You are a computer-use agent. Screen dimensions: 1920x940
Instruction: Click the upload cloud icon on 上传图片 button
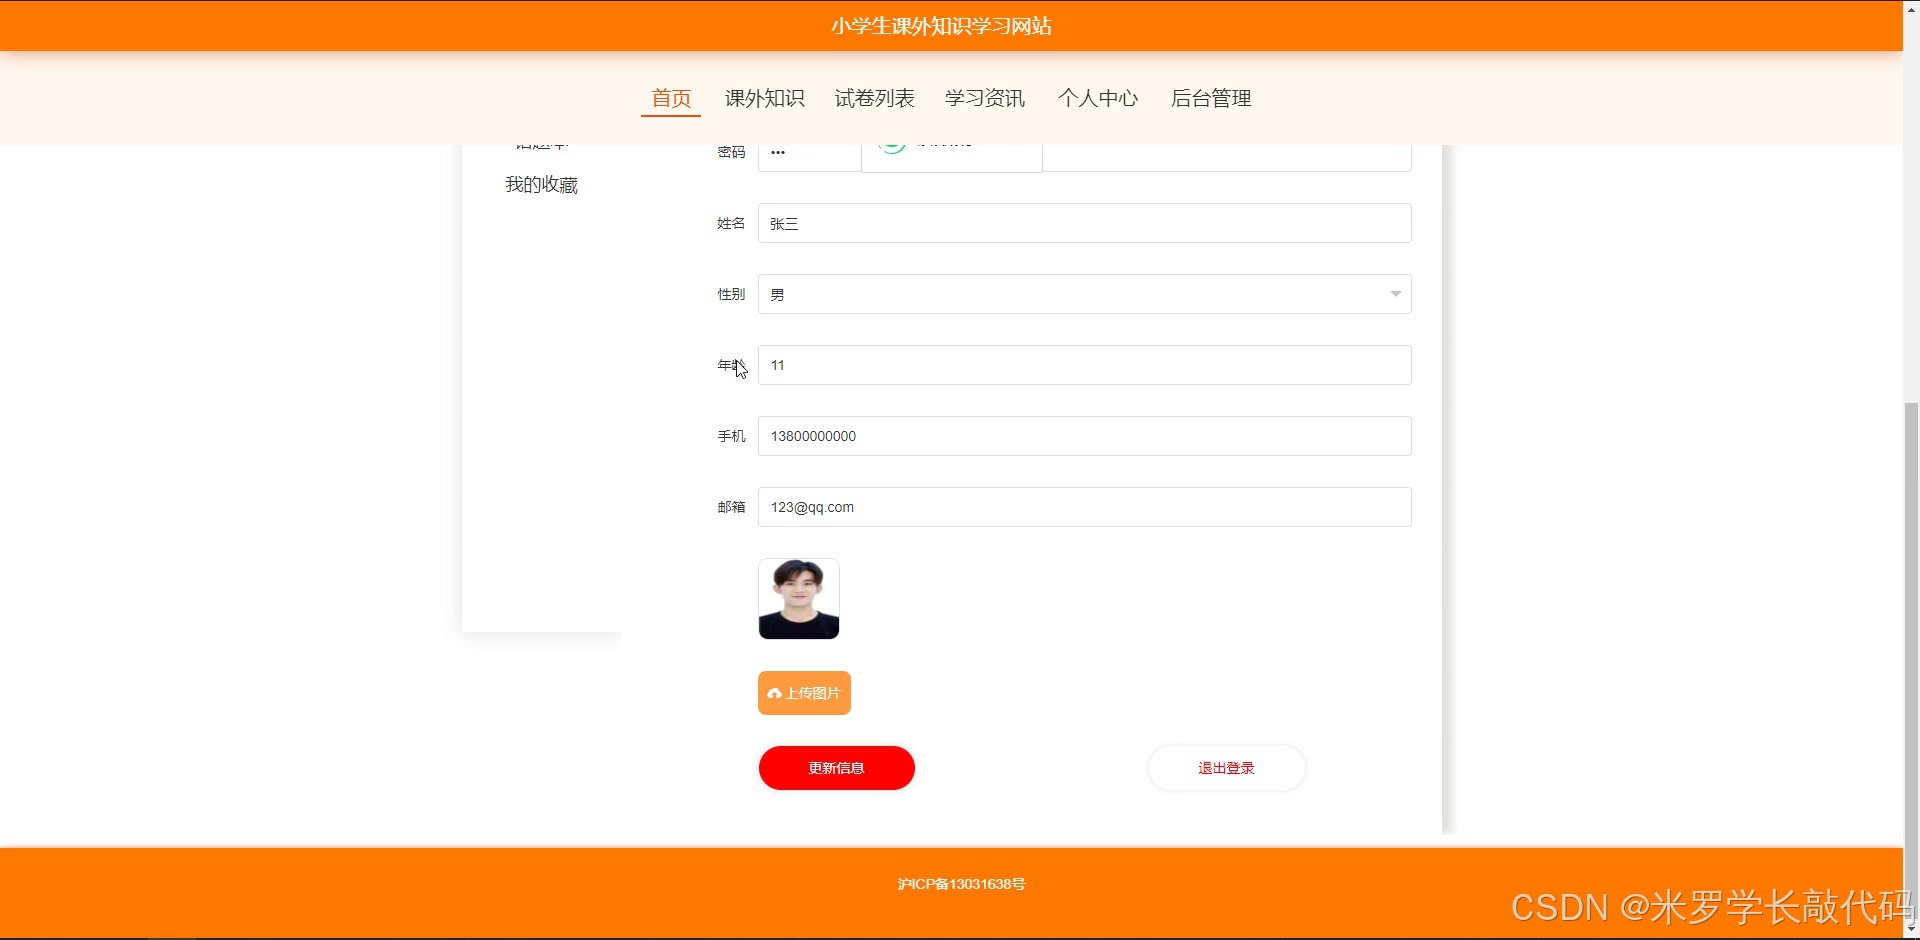(775, 692)
